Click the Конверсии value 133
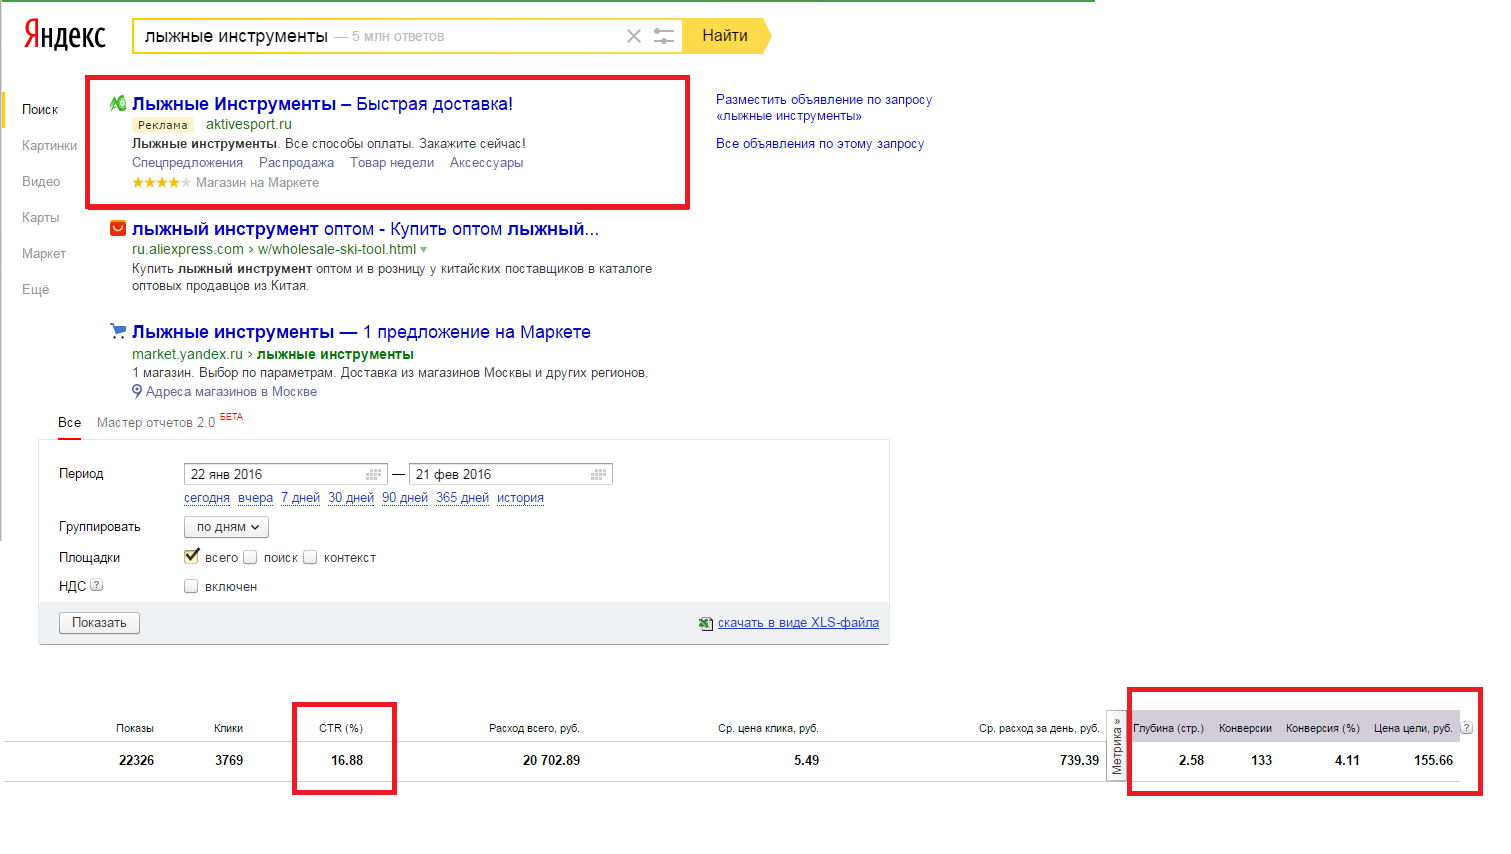The height and width of the screenshot is (854, 1511). coord(1262,760)
